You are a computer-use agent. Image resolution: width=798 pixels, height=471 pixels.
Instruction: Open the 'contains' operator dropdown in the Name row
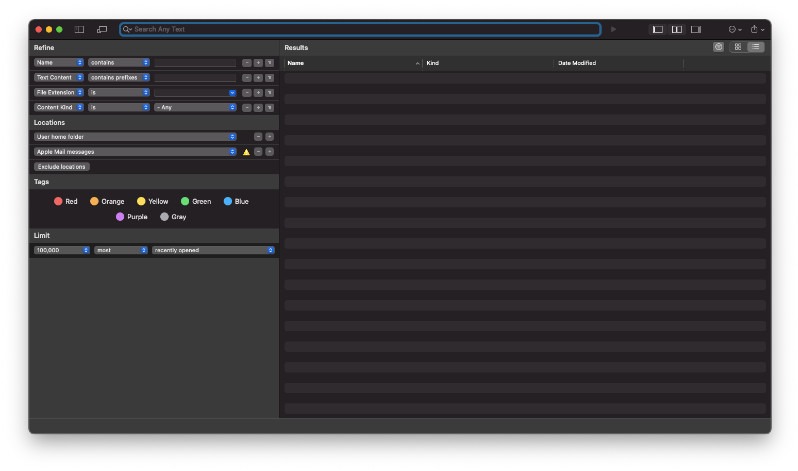119,63
